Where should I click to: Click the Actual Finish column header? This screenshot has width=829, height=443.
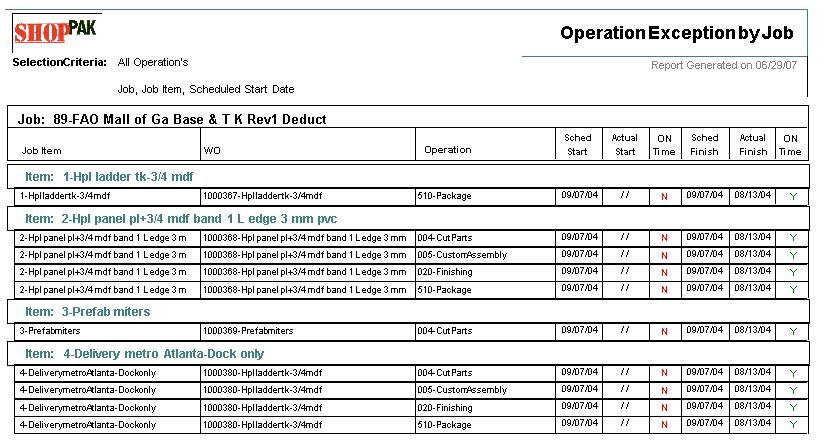coord(751,144)
